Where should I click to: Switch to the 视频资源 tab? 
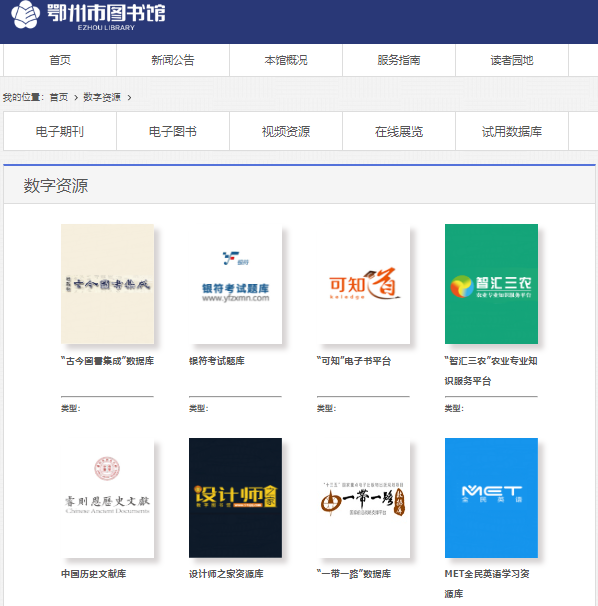click(286, 131)
